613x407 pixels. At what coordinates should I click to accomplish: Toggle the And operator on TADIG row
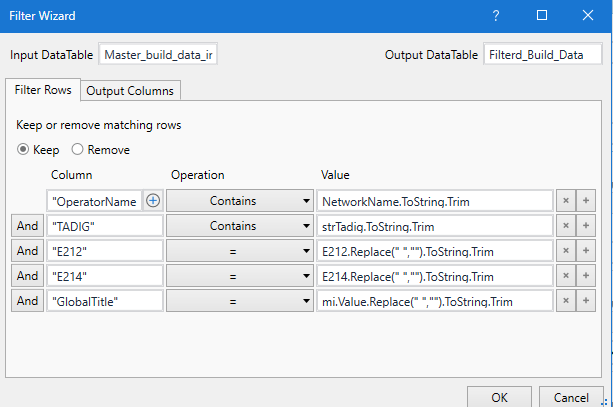26,225
